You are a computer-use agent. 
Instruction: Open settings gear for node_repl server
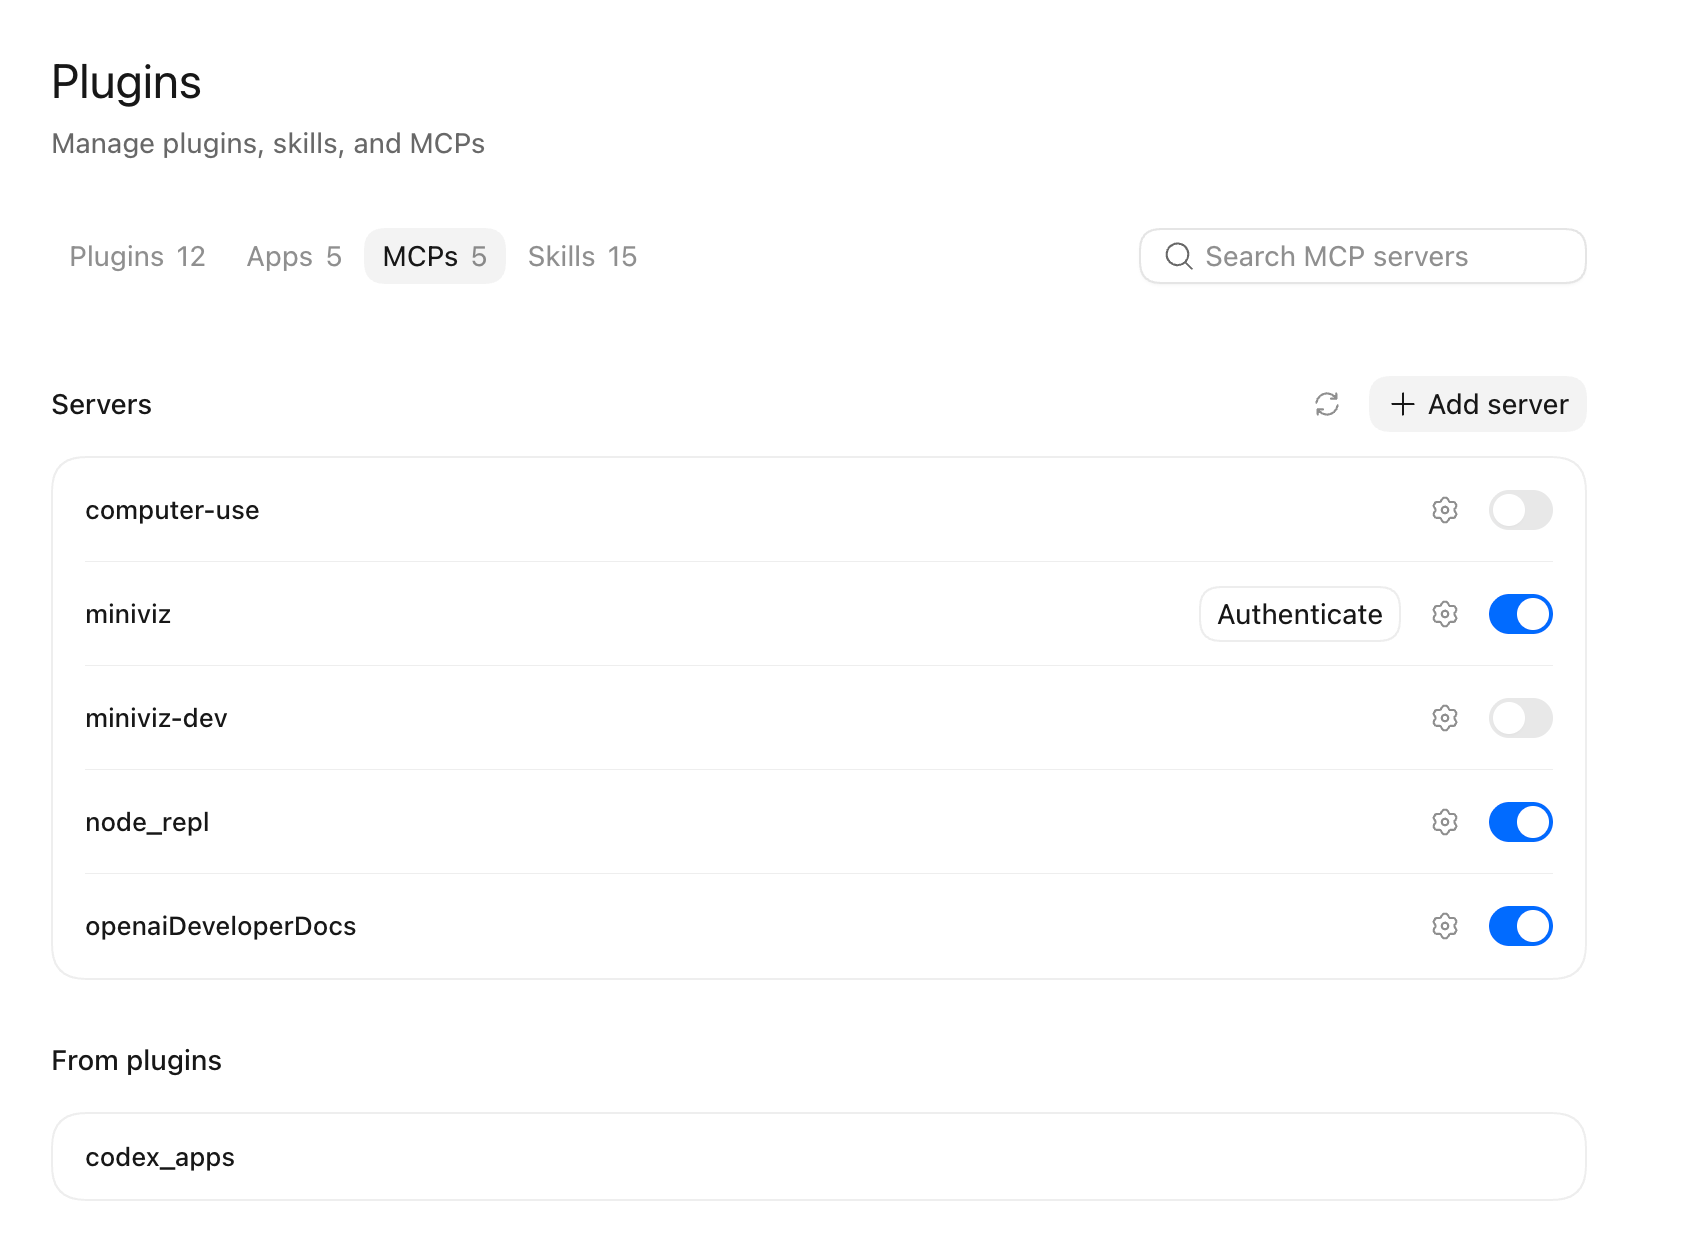1444,822
